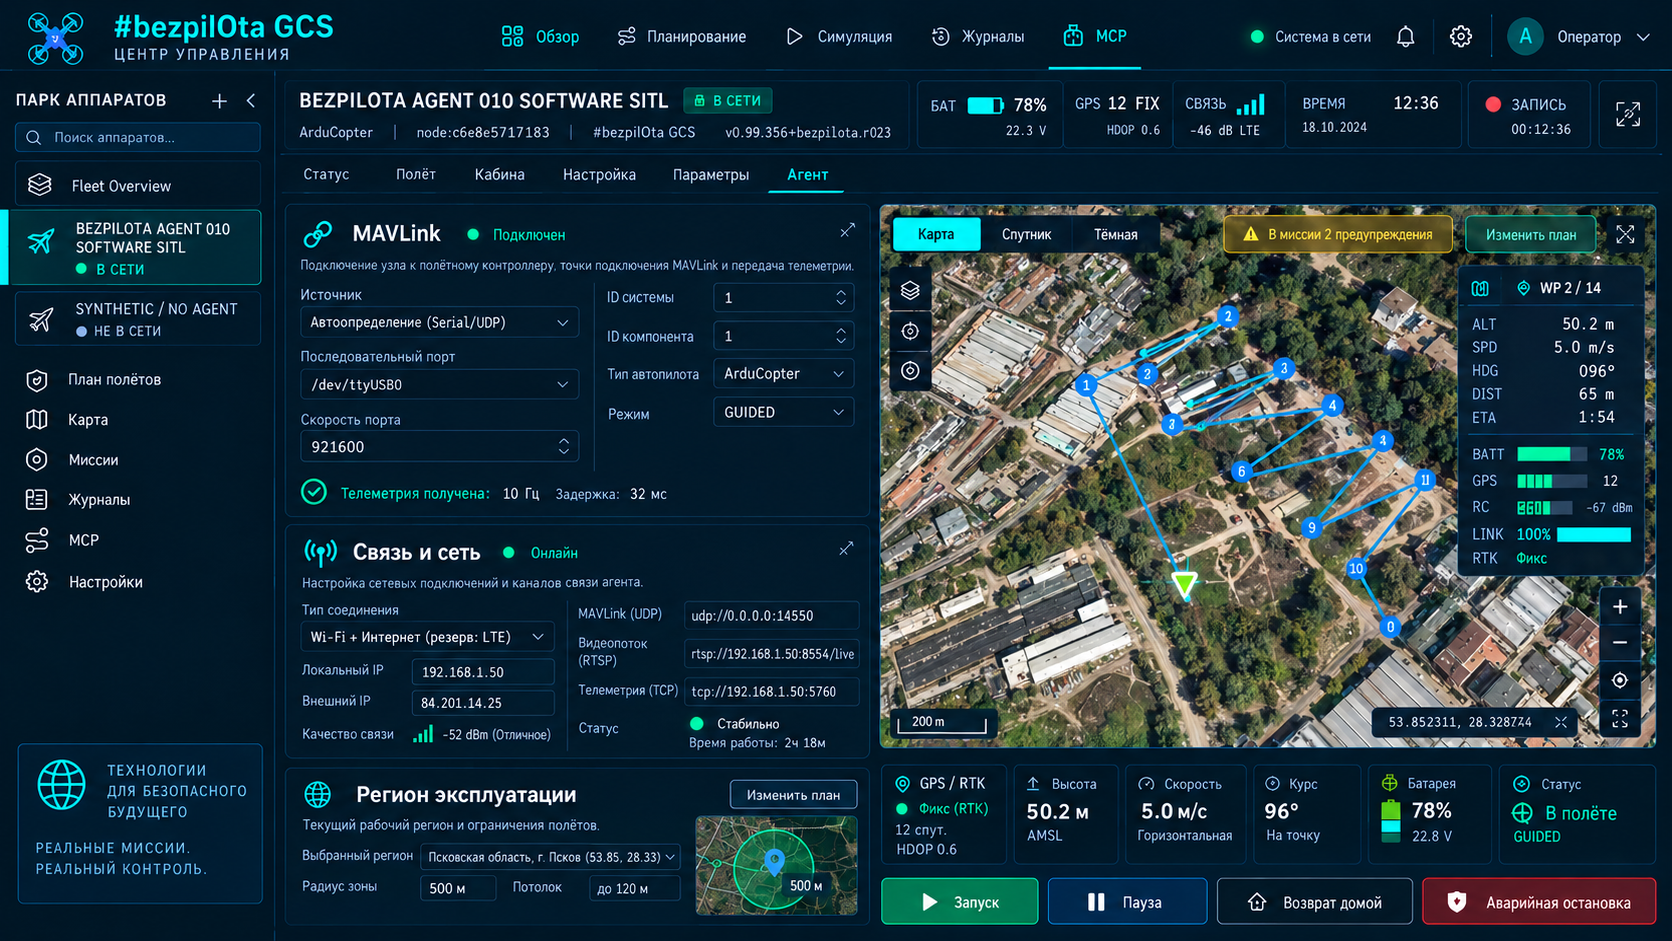
Task: Open notifications bell in header
Action: click(x=1405, y=37)
